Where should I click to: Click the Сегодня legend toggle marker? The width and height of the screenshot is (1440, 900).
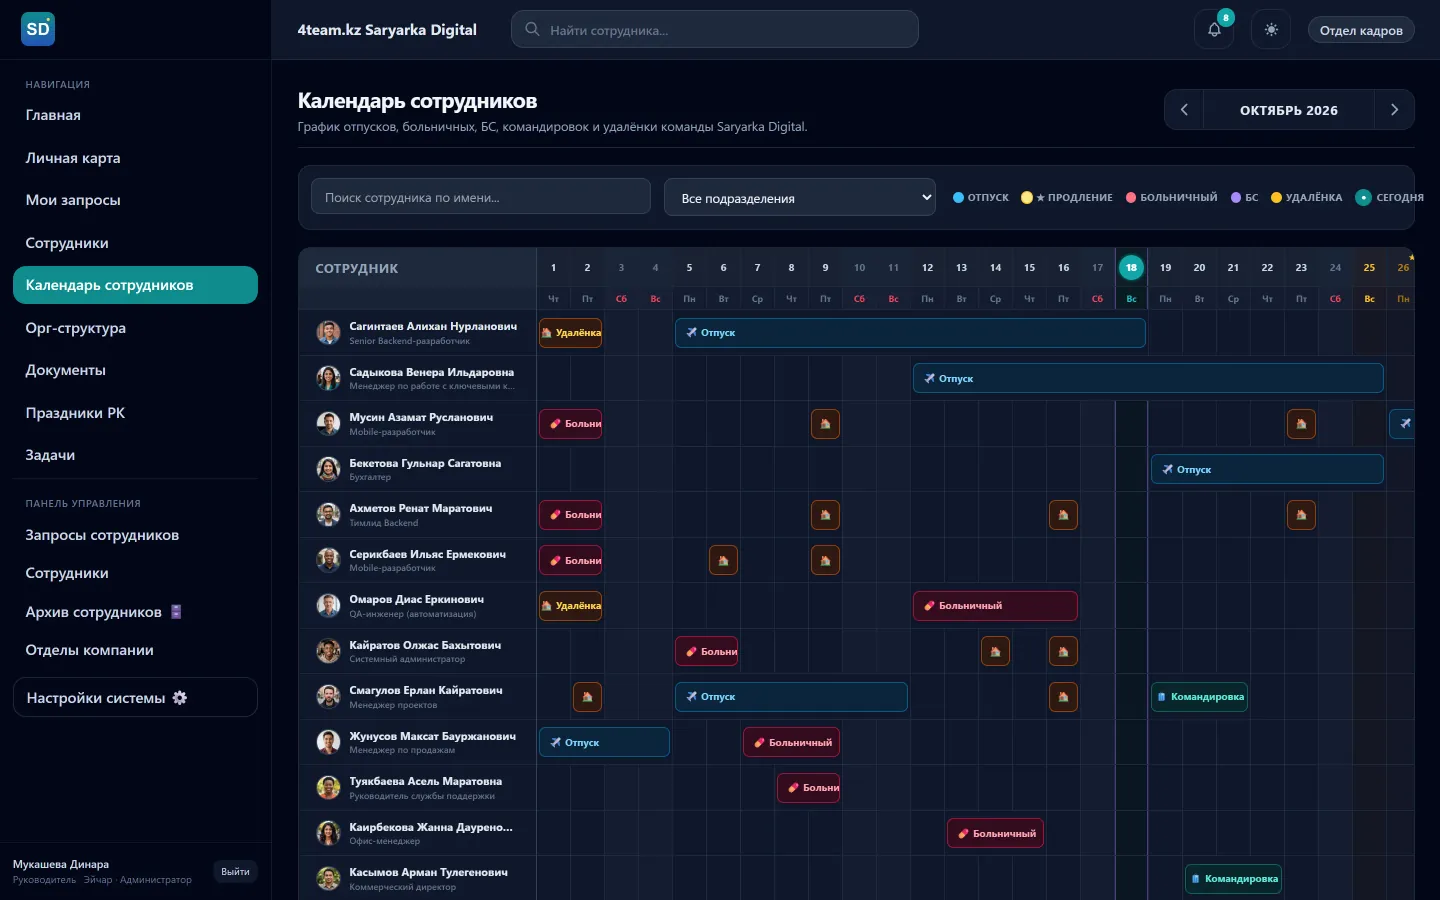pyautogui.click(x=1363, y=197)
